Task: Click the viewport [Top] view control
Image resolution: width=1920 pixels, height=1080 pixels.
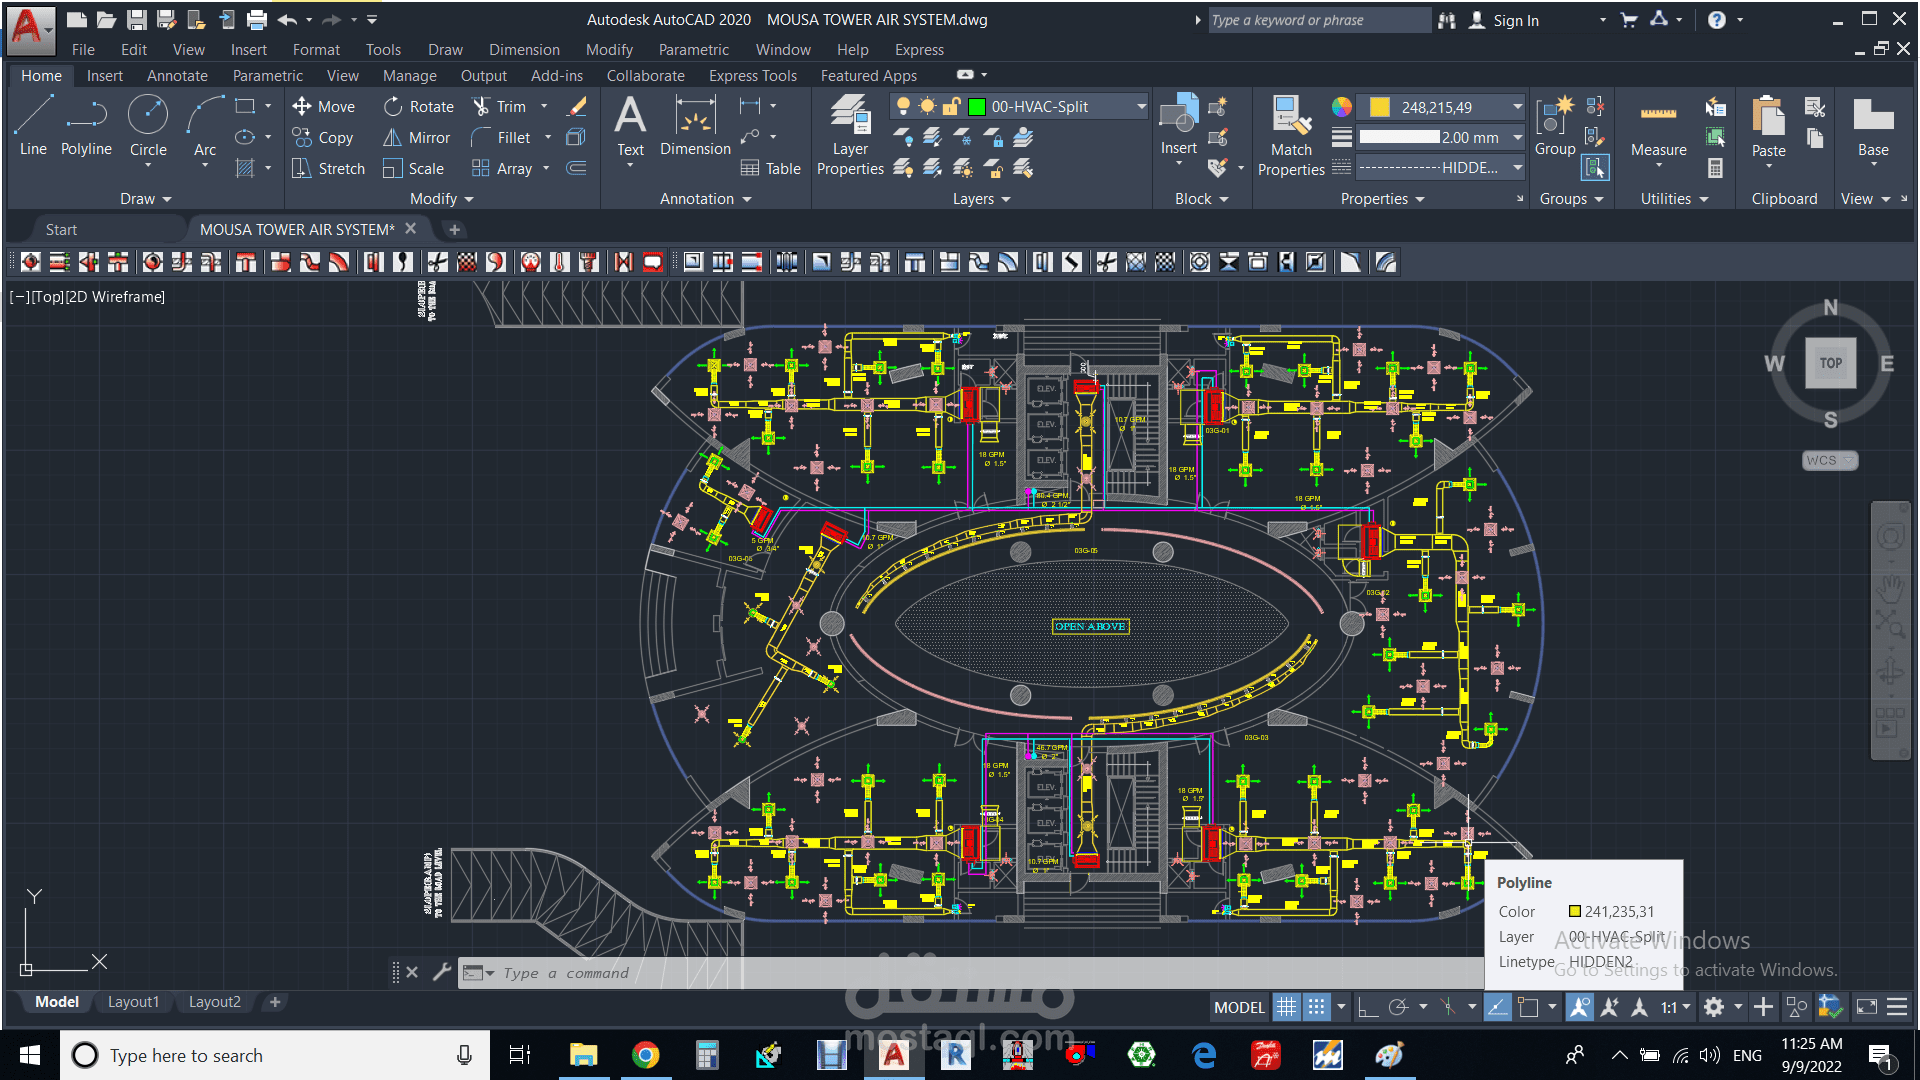Action: [46, 297]
